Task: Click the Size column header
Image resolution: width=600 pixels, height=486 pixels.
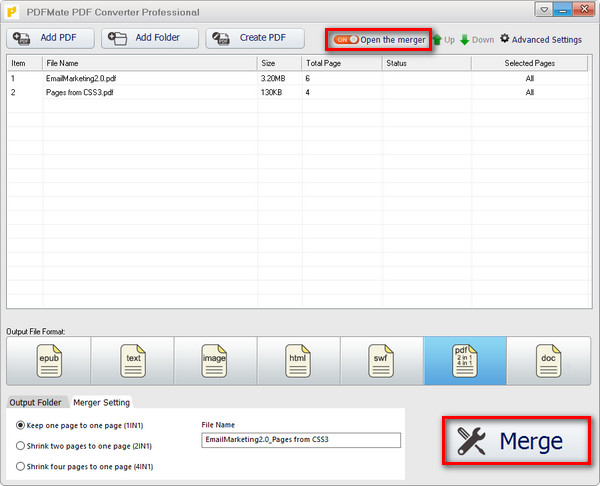Action: pyautogui.click(x=280, y=63)
